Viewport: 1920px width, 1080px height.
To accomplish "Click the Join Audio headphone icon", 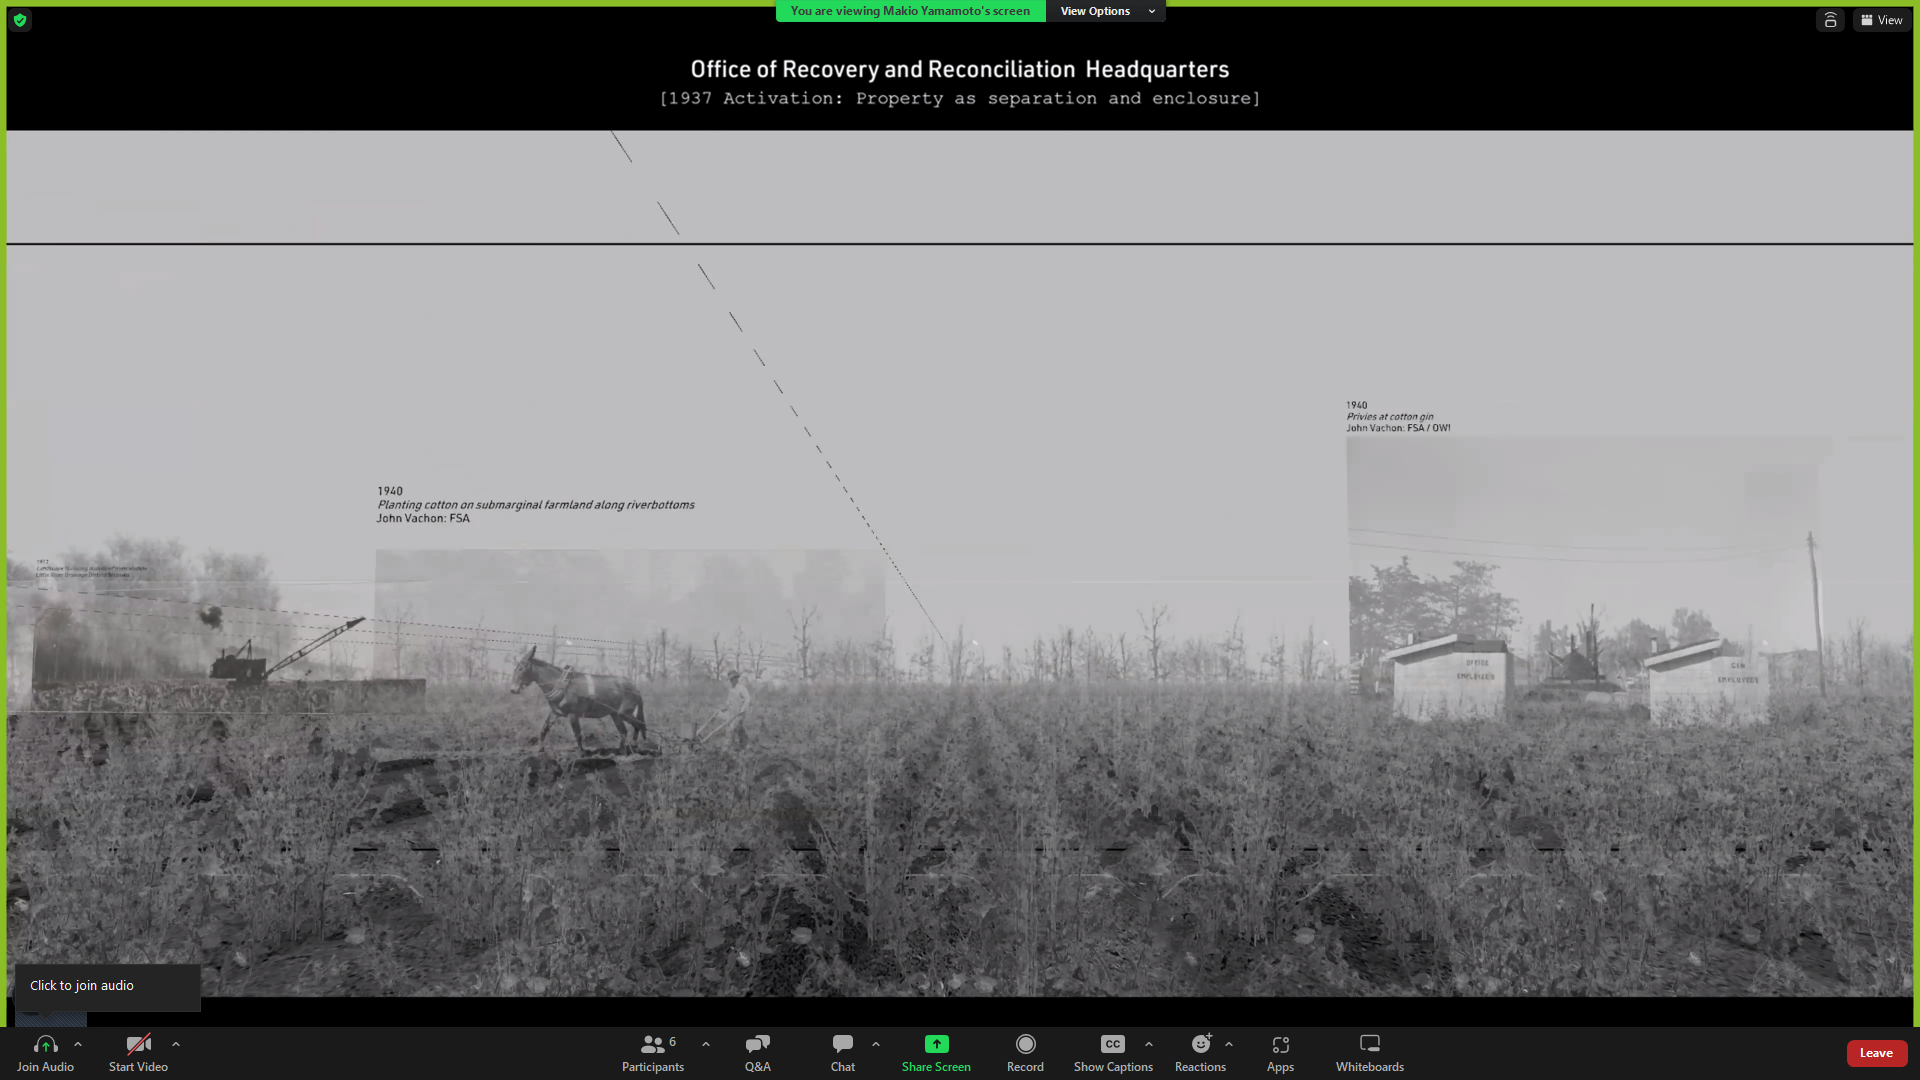I will click(45, 1044).
